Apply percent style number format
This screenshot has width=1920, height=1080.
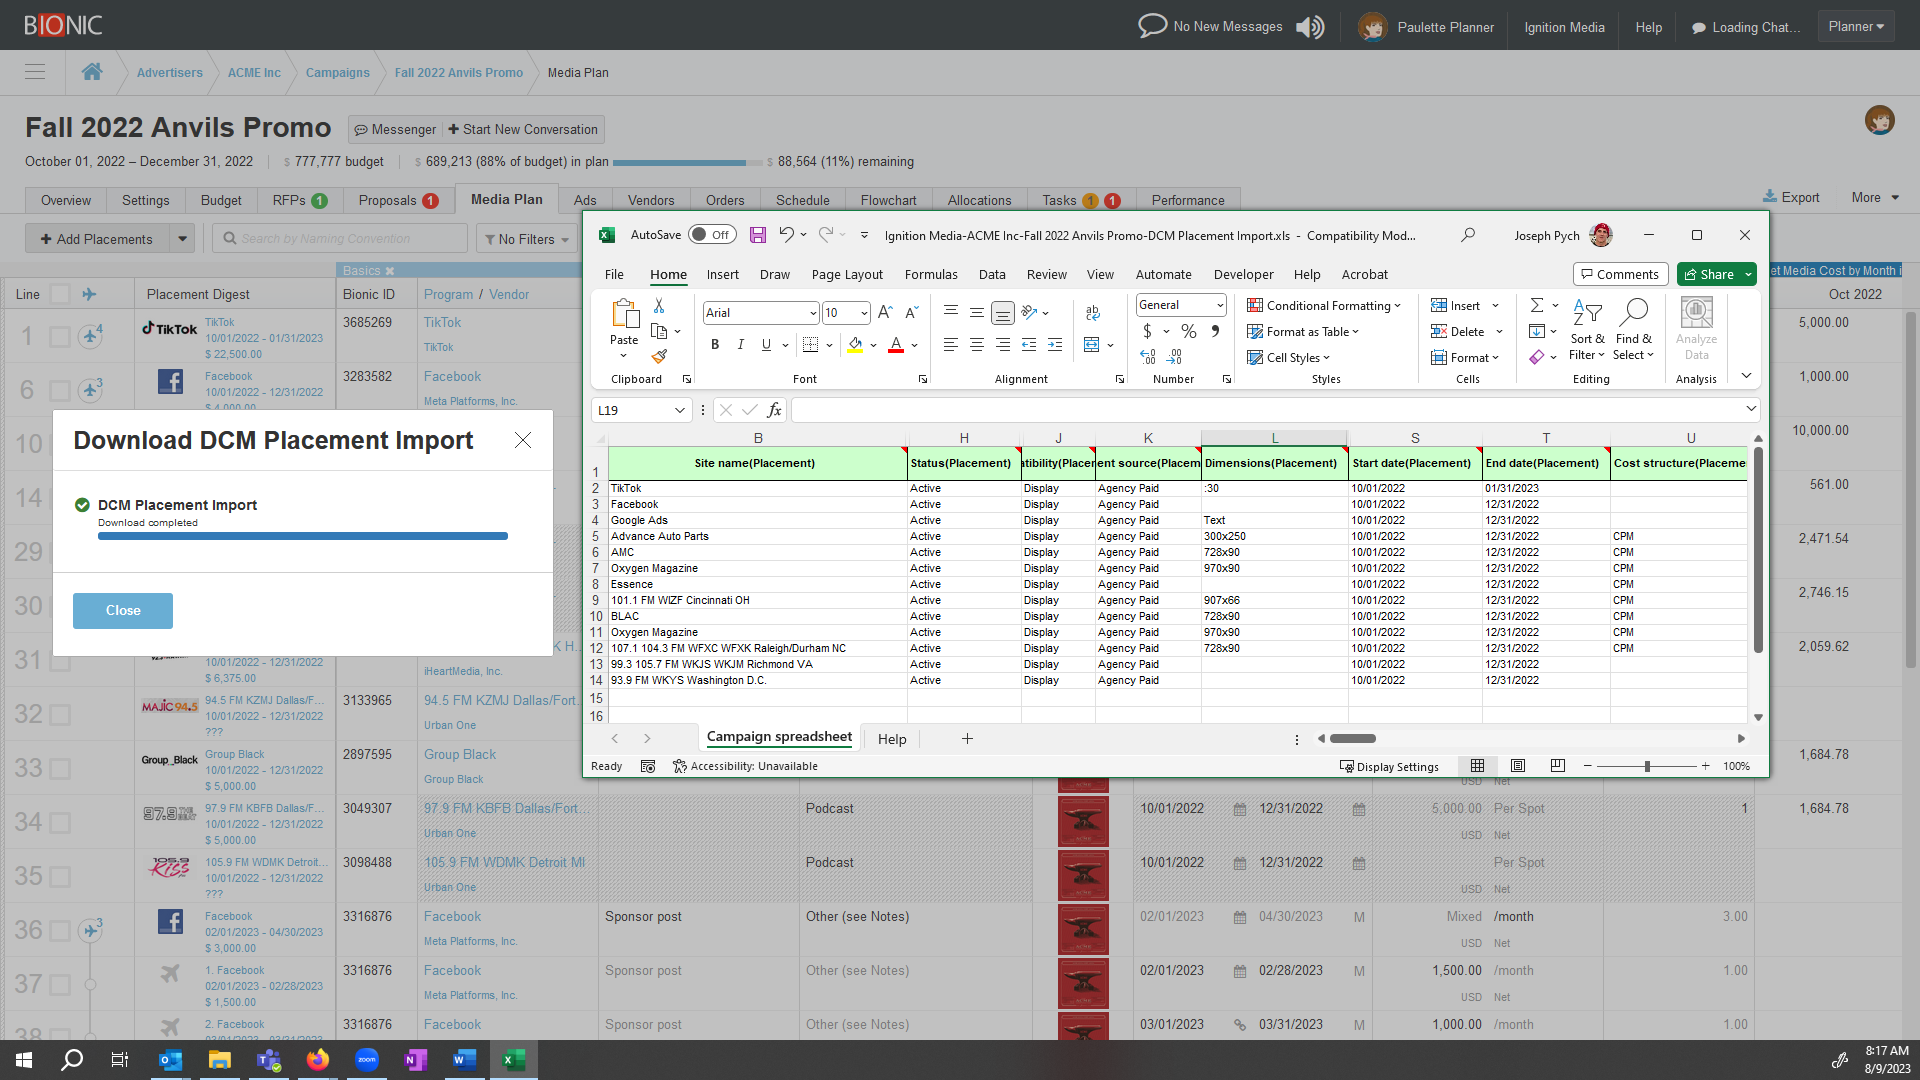coord(1189,331)
